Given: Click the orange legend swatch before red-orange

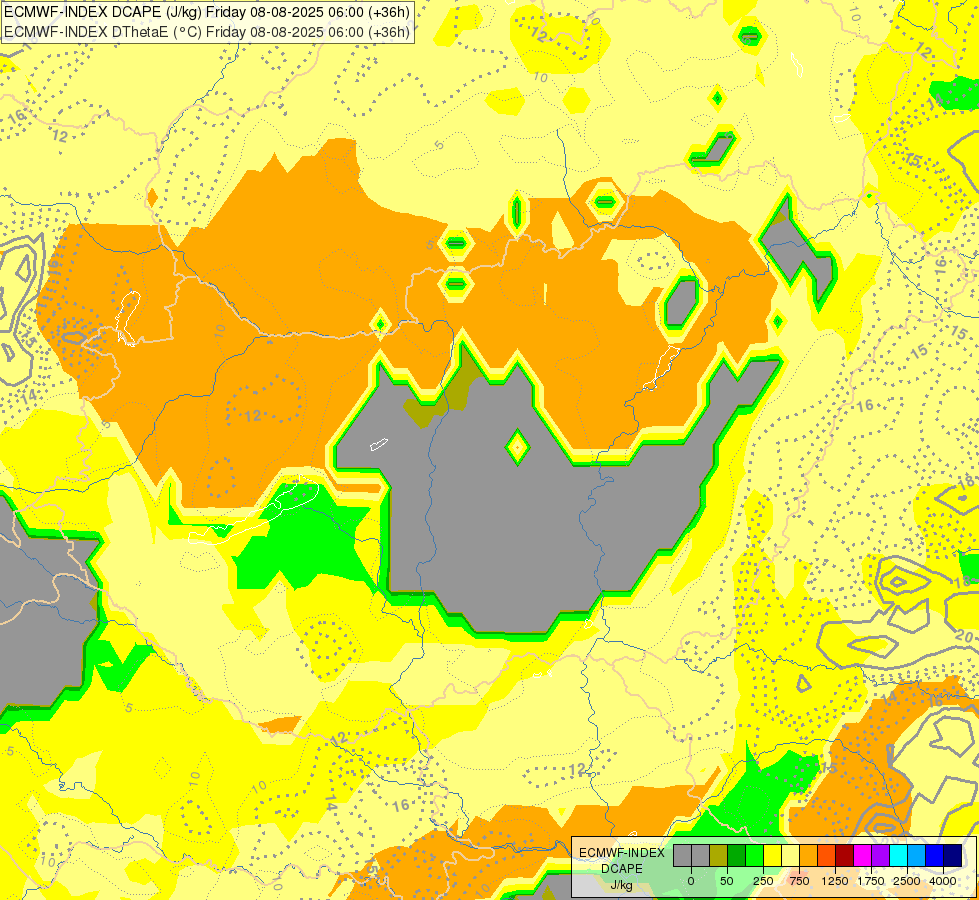Looking at the screenshot, I should pos(809,855).
